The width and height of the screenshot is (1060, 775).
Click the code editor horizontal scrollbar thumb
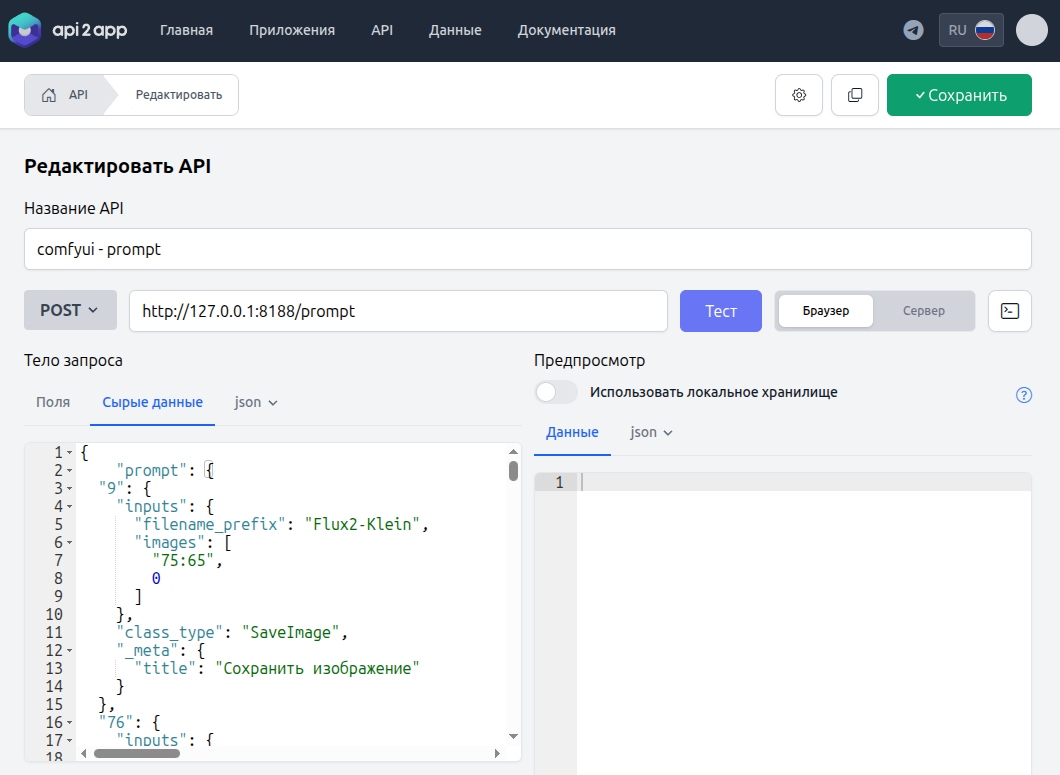click(137, 753)
